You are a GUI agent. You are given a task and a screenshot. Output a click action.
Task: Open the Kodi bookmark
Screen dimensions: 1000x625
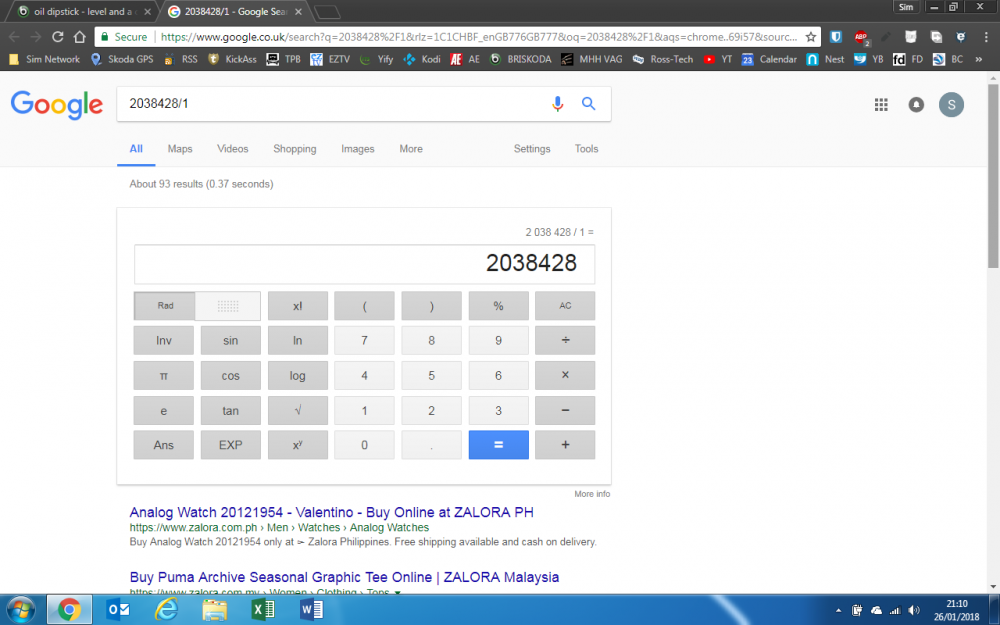point(422,59)
